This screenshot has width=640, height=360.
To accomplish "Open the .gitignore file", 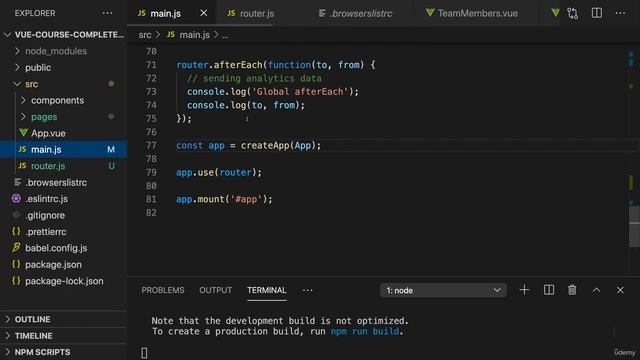I will pos(64,215).
